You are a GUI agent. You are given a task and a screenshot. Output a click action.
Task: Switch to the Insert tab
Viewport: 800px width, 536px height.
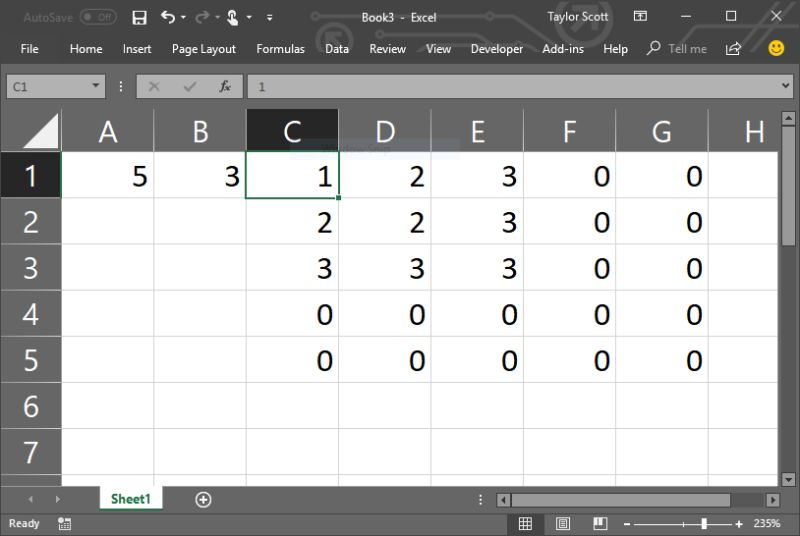click(137, 48)
